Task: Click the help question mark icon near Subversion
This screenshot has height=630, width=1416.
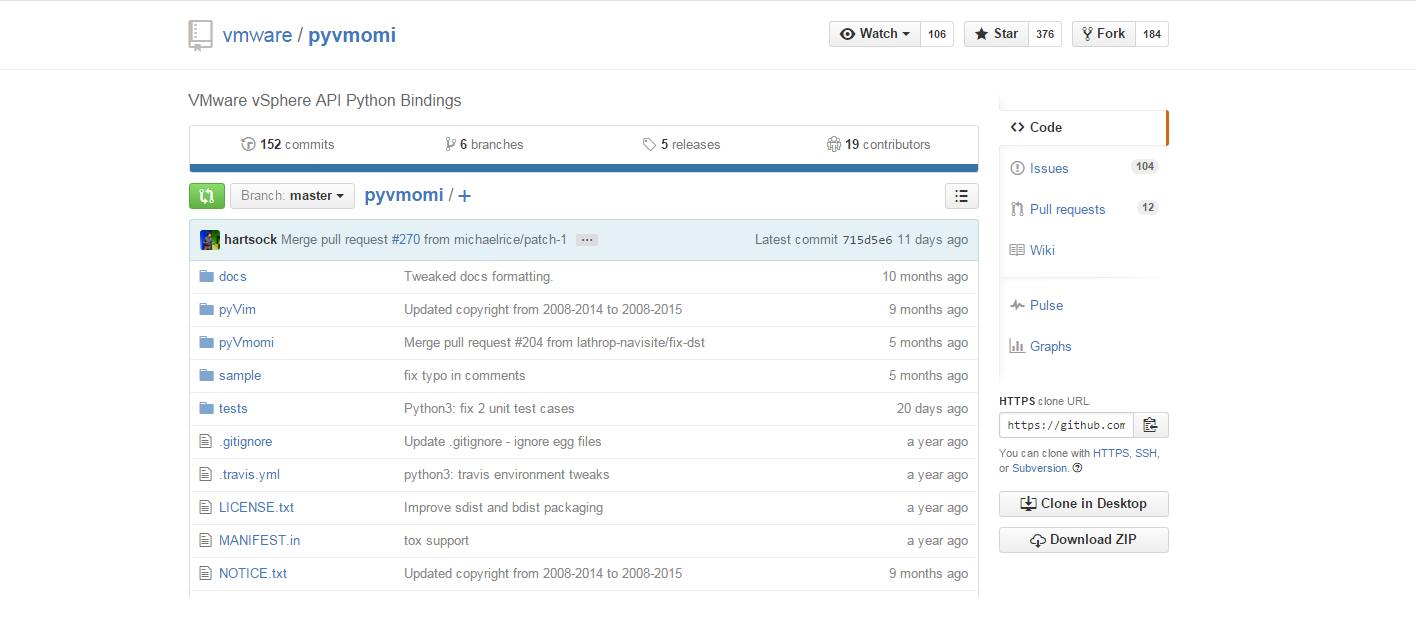Action: [x=1077, y=468]
